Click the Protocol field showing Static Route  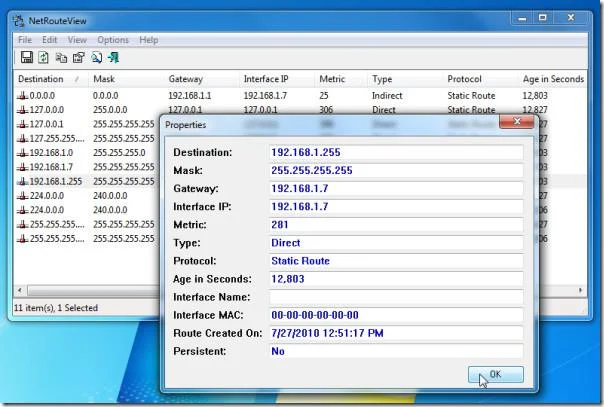396,261
